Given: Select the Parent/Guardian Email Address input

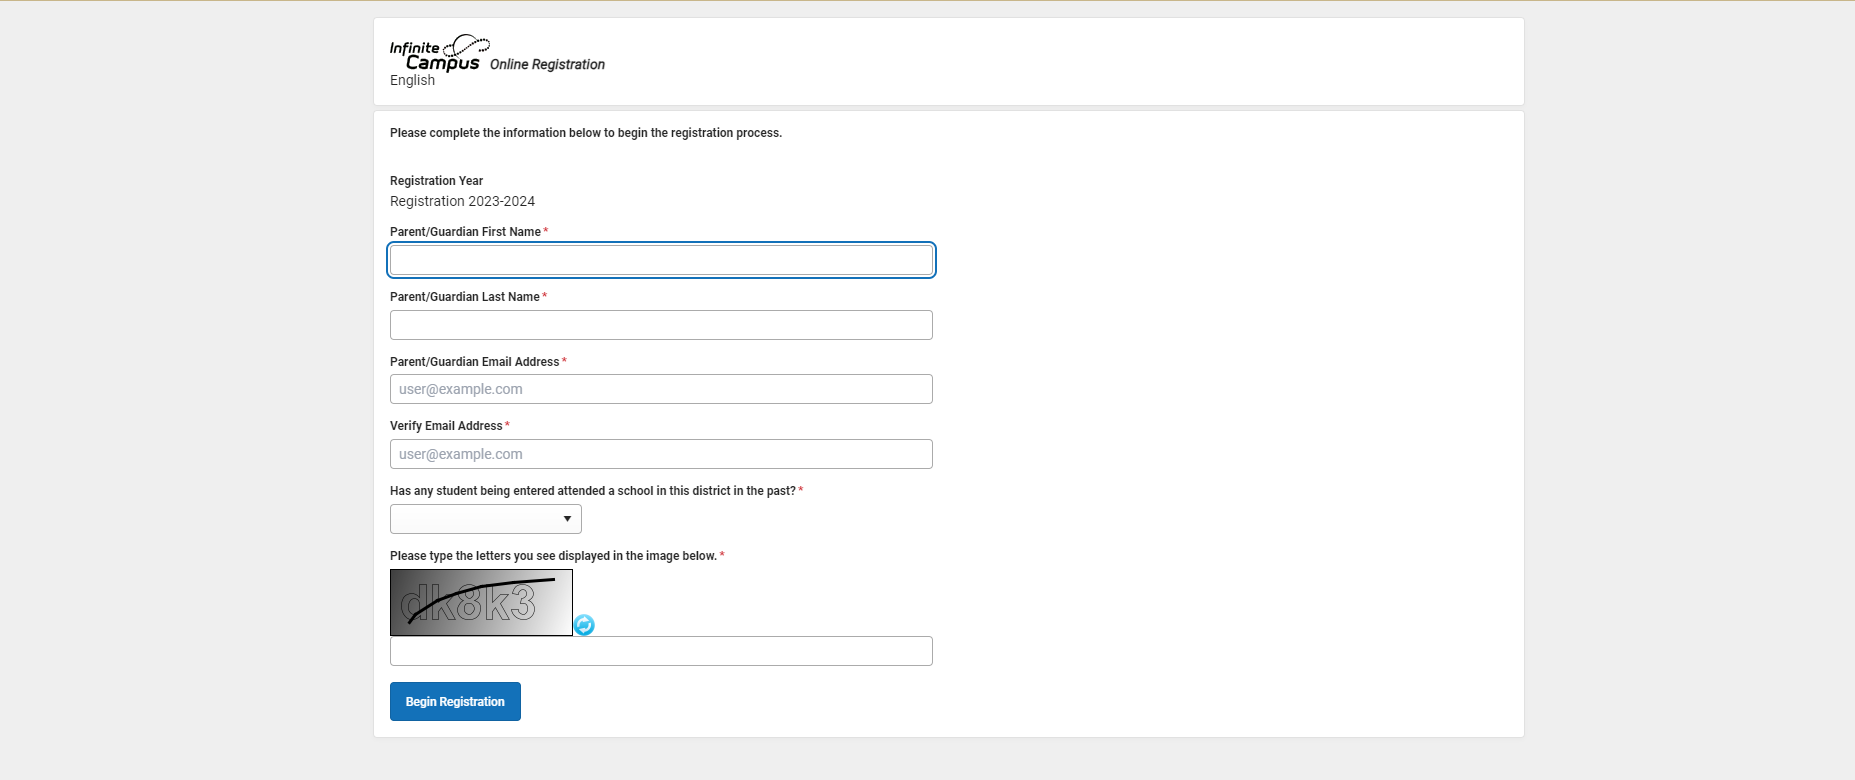Looking at the screenshot, I should point(661,389).
